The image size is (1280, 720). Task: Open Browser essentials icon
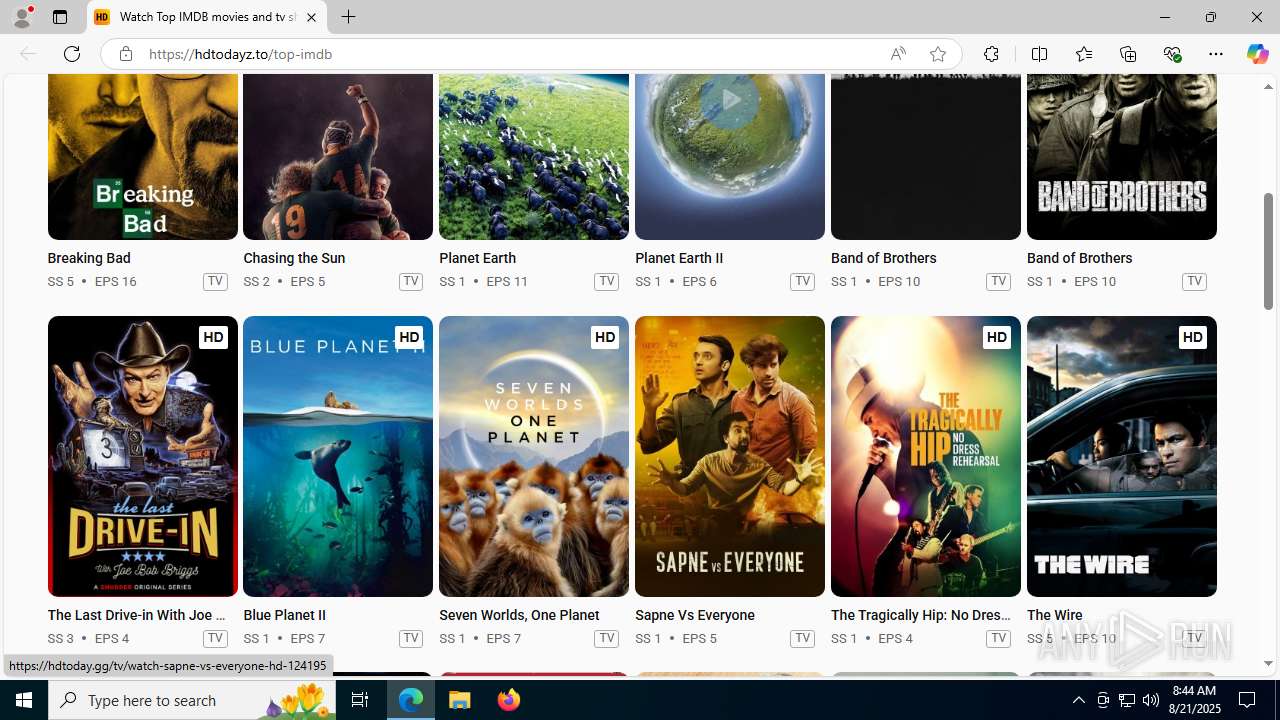click(1172, 54)
